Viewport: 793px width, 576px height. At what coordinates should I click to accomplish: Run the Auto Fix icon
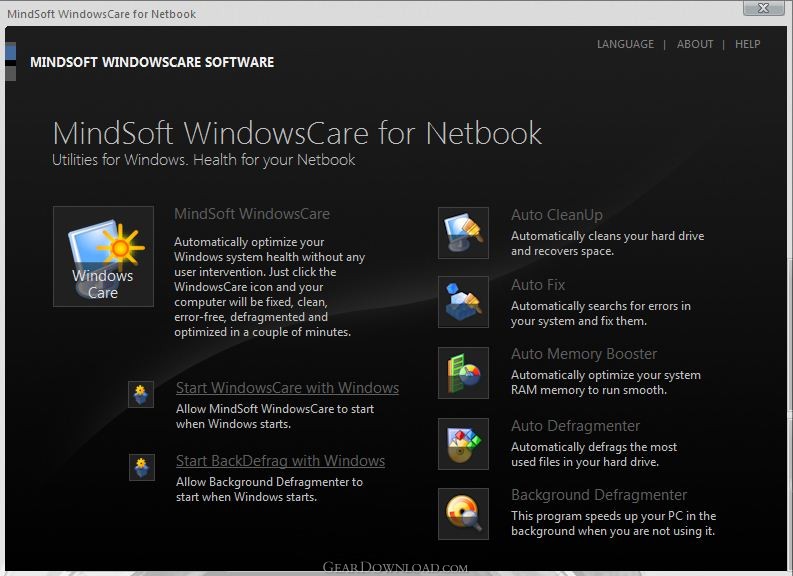pos(463,302)
